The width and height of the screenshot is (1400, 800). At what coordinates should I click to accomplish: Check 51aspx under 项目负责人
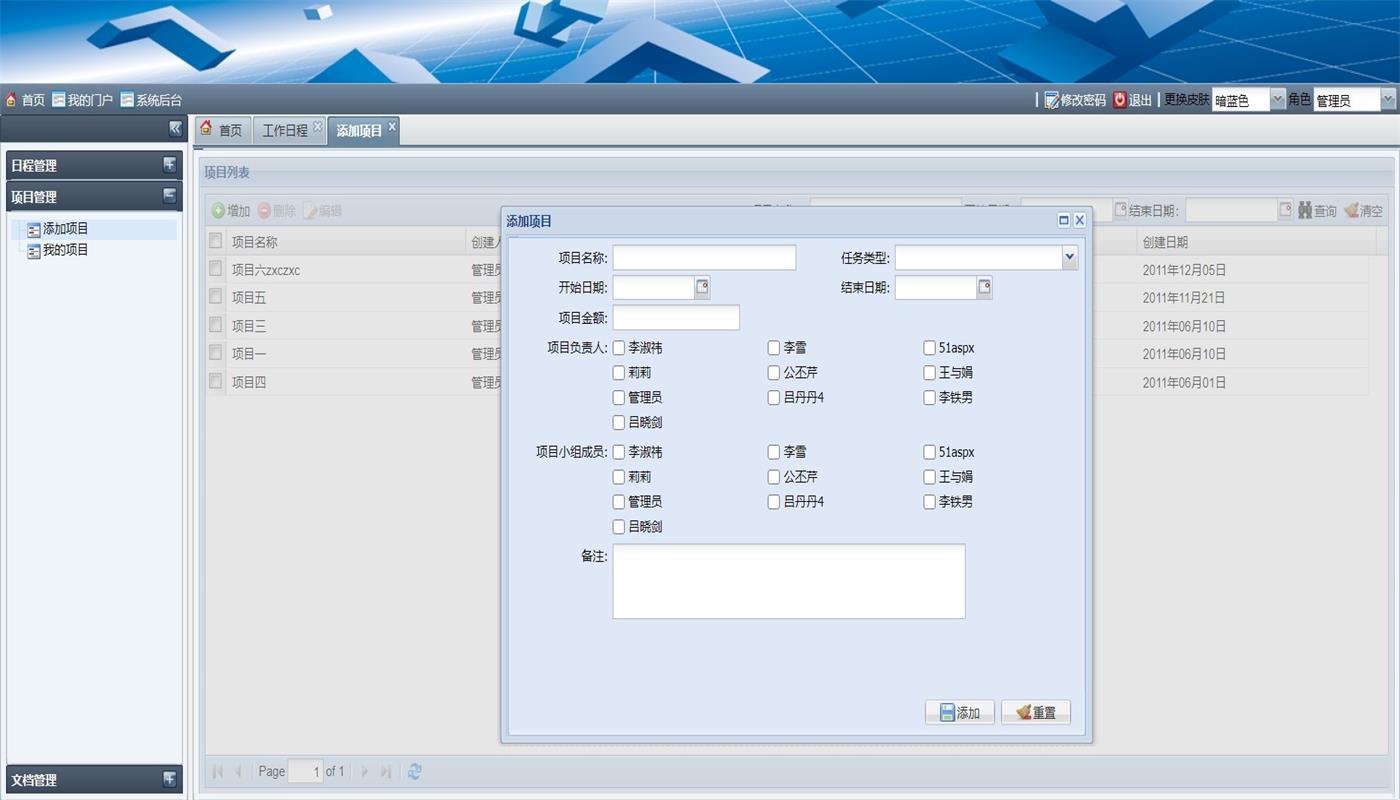click(x=929, y=348)
